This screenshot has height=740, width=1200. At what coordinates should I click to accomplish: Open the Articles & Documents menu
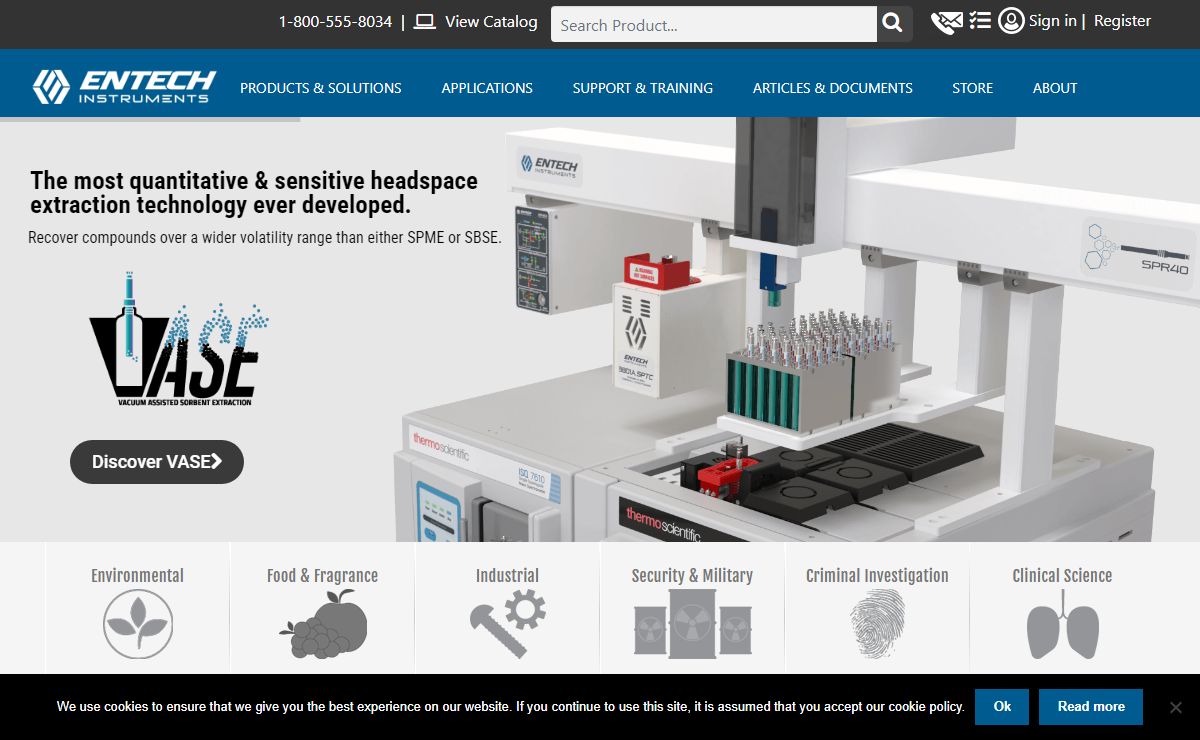(833, 88)
